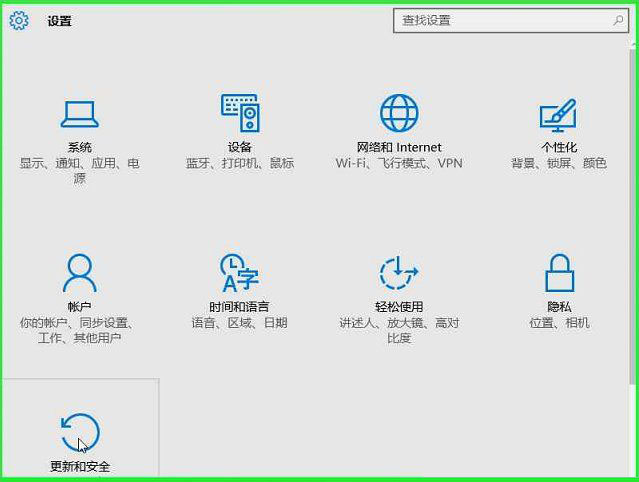This screenshot has width=639, height=482.
Task: Select the 背景、锁屏、颜色 description
Action: 559,163
